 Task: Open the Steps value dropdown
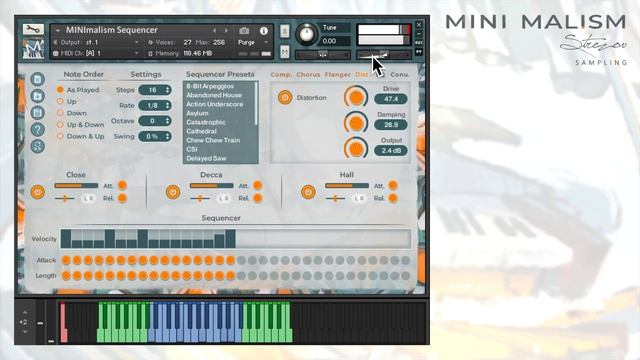coord(155,90)
